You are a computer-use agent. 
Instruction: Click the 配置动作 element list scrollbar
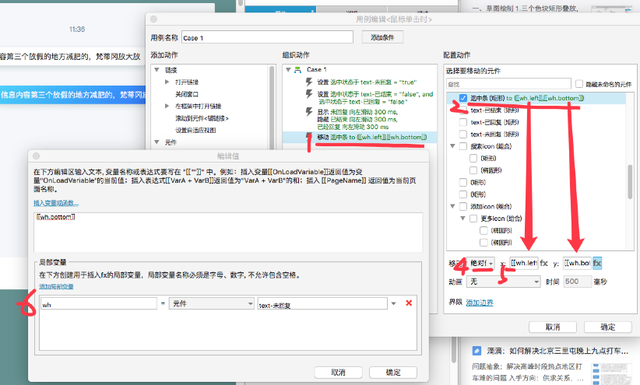630,182
